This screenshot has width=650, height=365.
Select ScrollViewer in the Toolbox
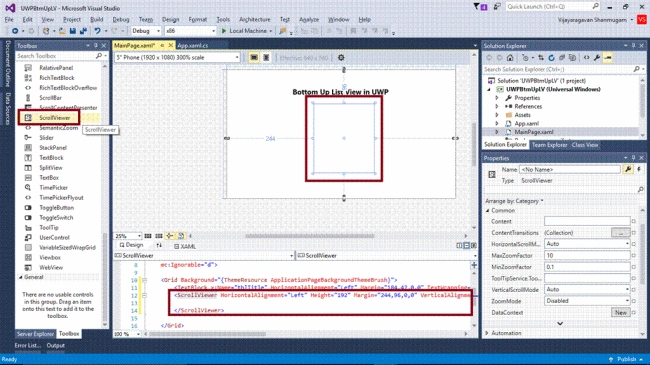click(55, 118)
